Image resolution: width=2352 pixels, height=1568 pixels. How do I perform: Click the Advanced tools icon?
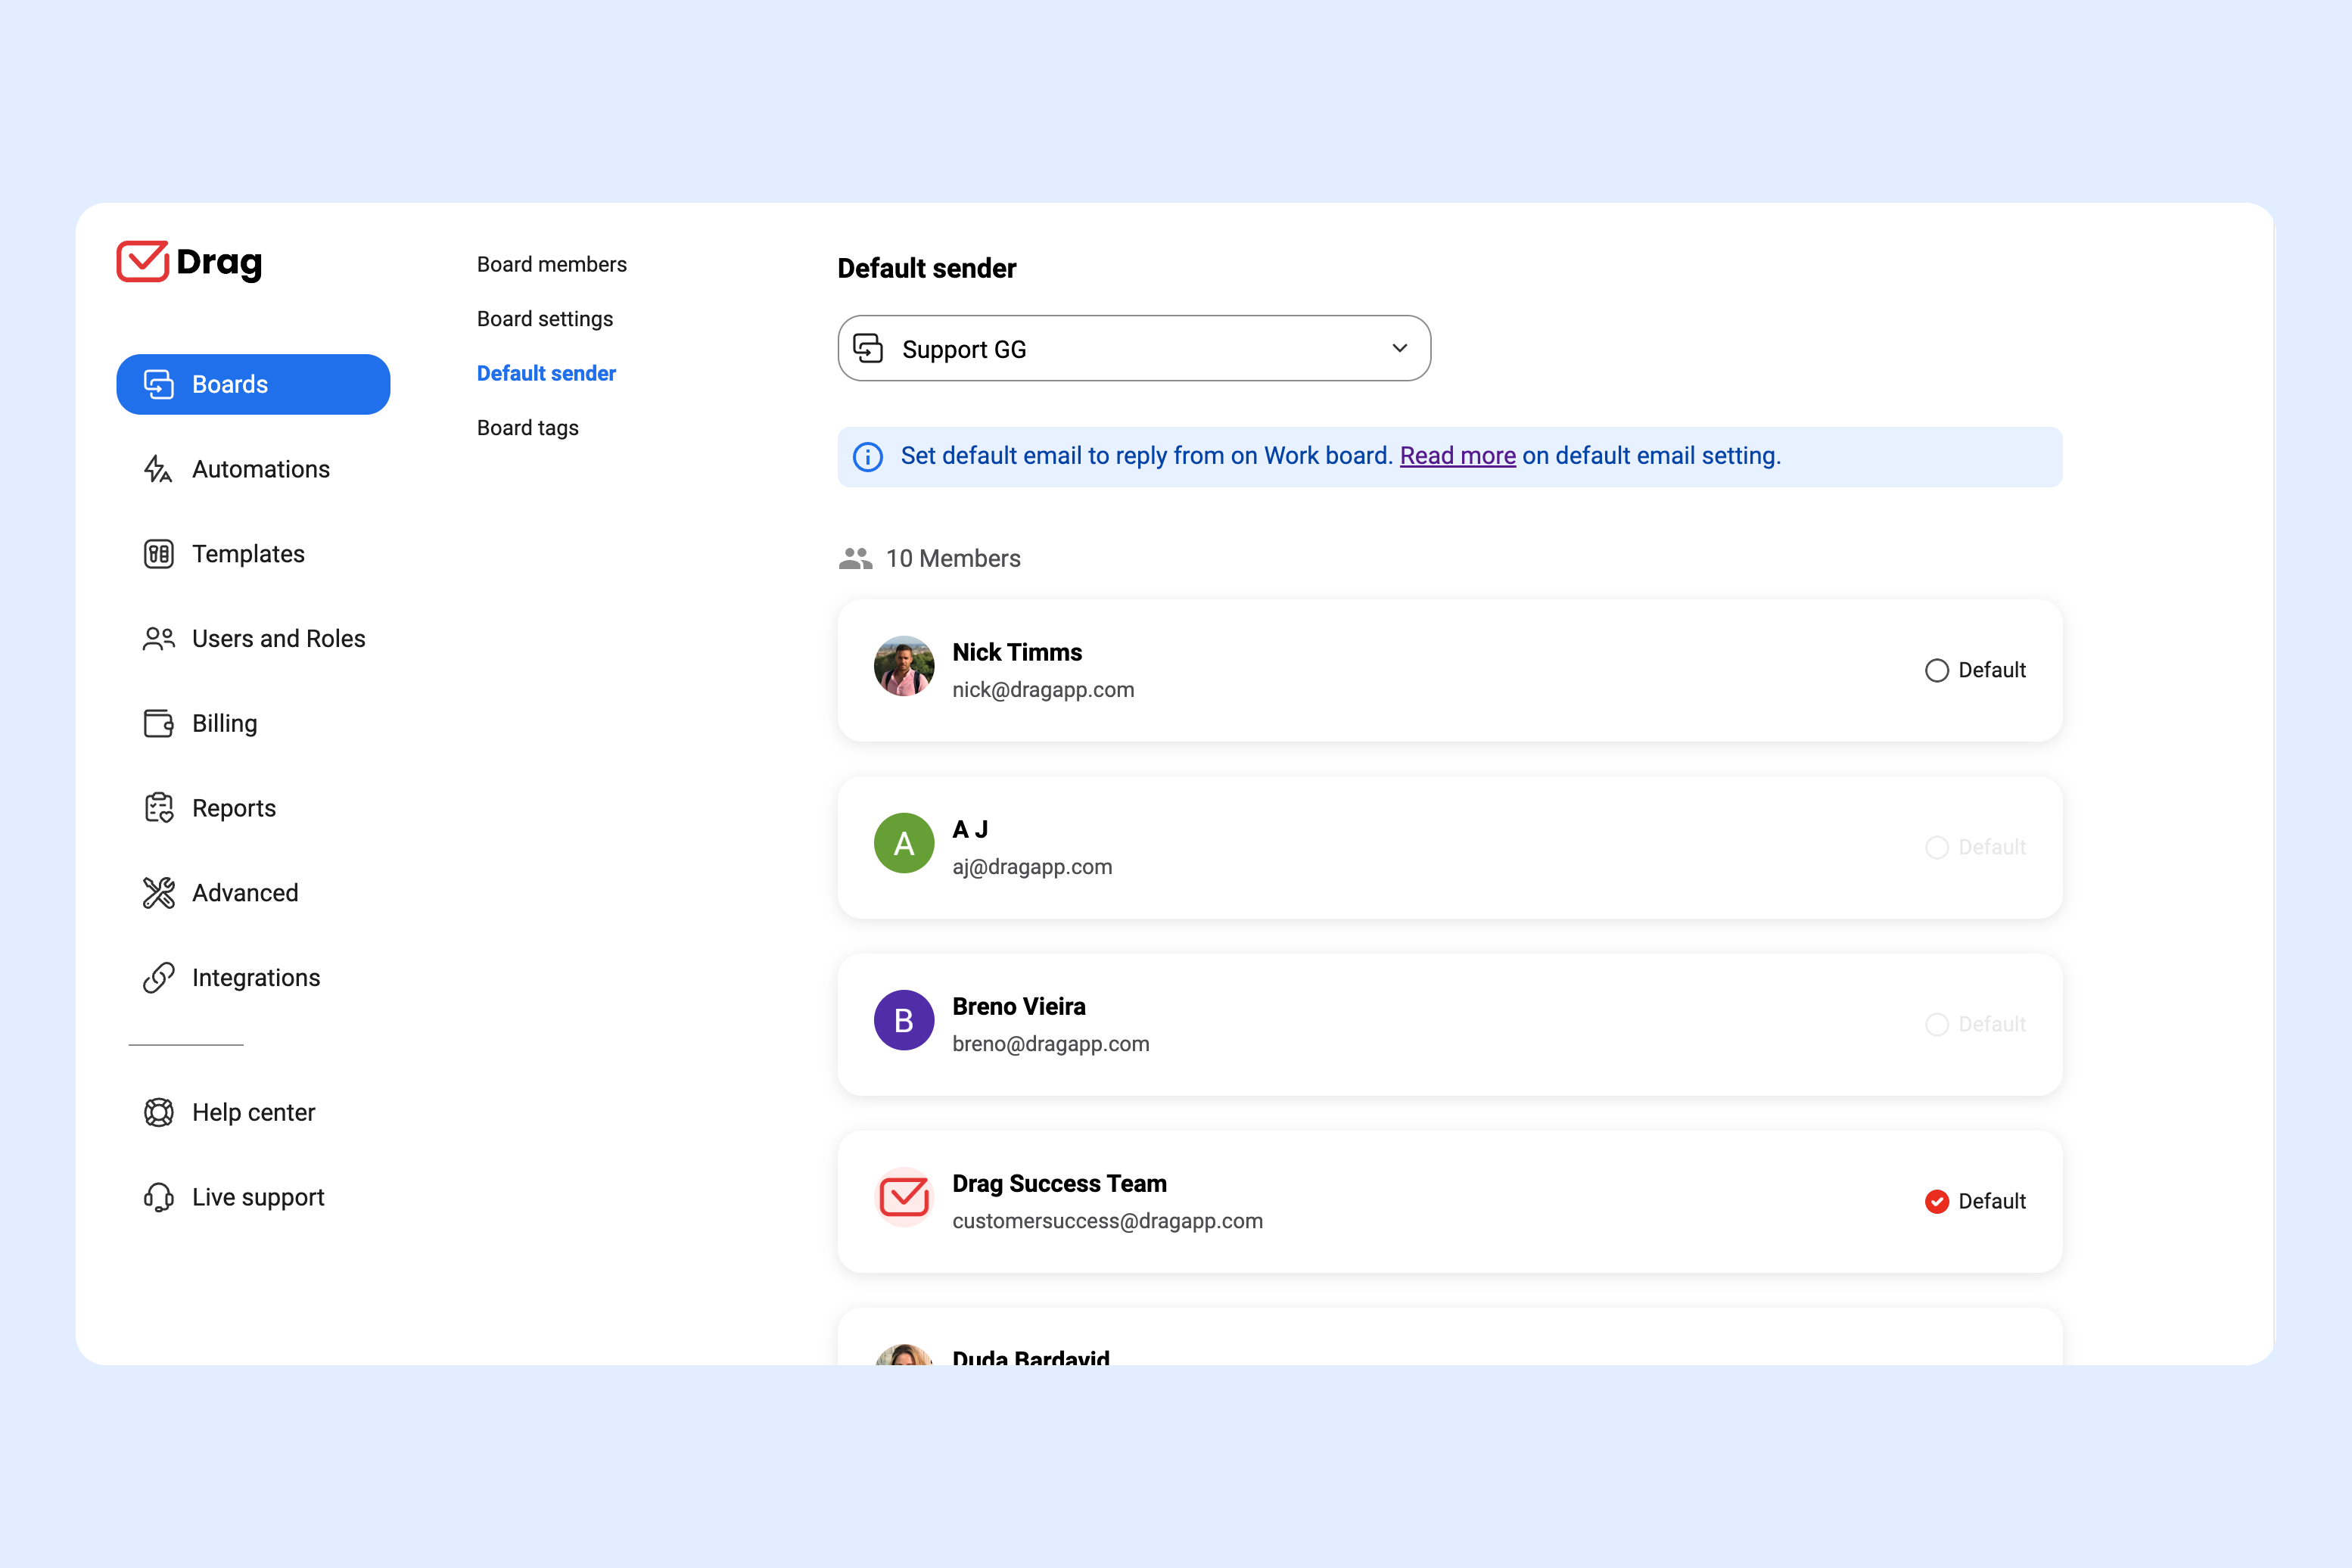coord(159,893)
